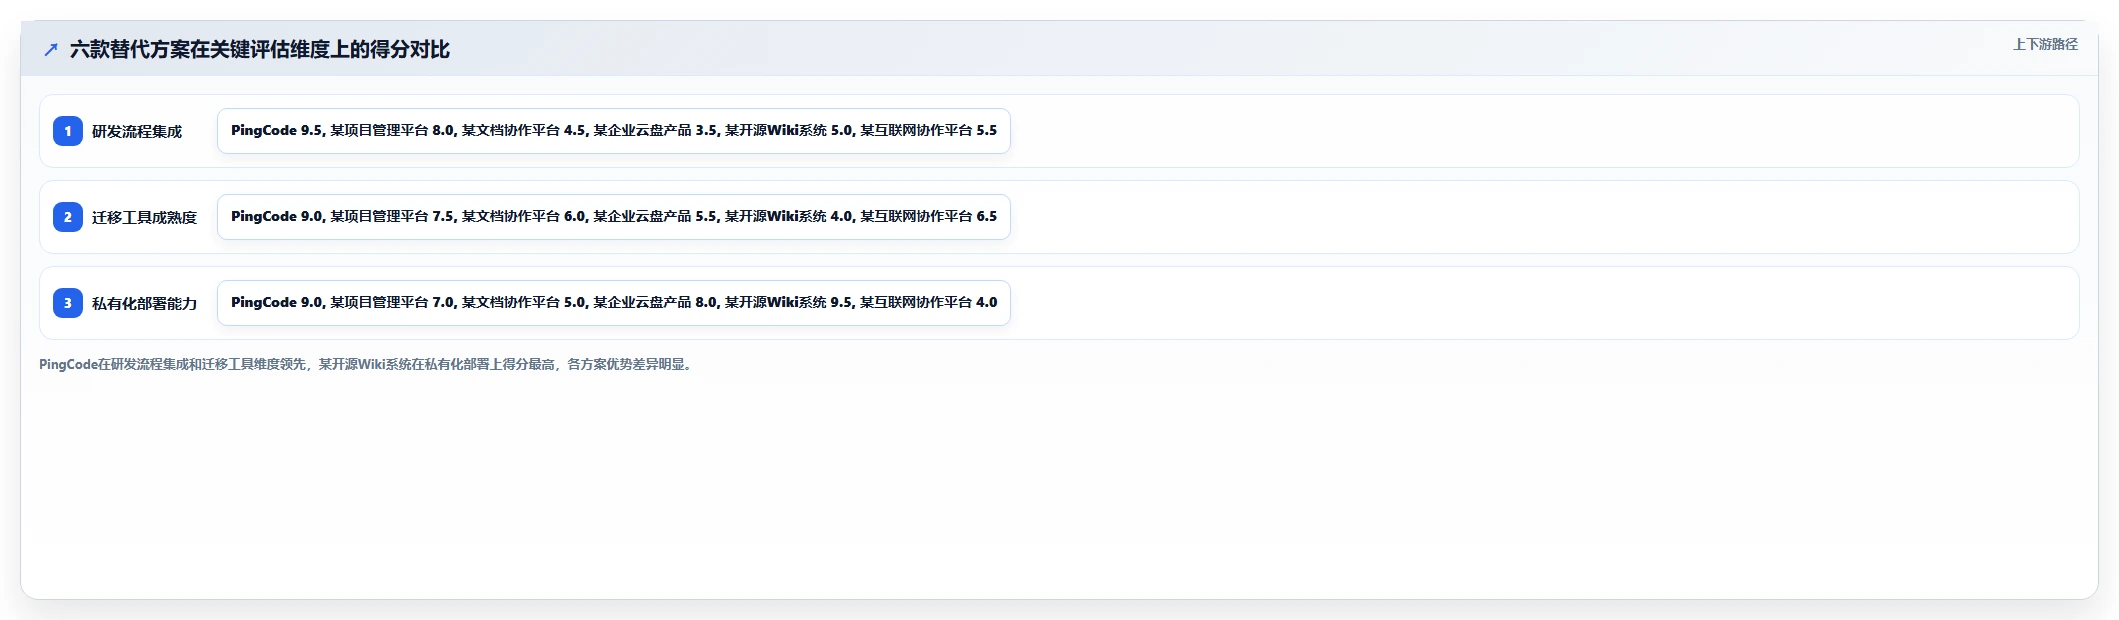Select the 迁移工具成熟度 label
Screen dimensions: 2119x620
pyautogui.click(x=144, y=218)
